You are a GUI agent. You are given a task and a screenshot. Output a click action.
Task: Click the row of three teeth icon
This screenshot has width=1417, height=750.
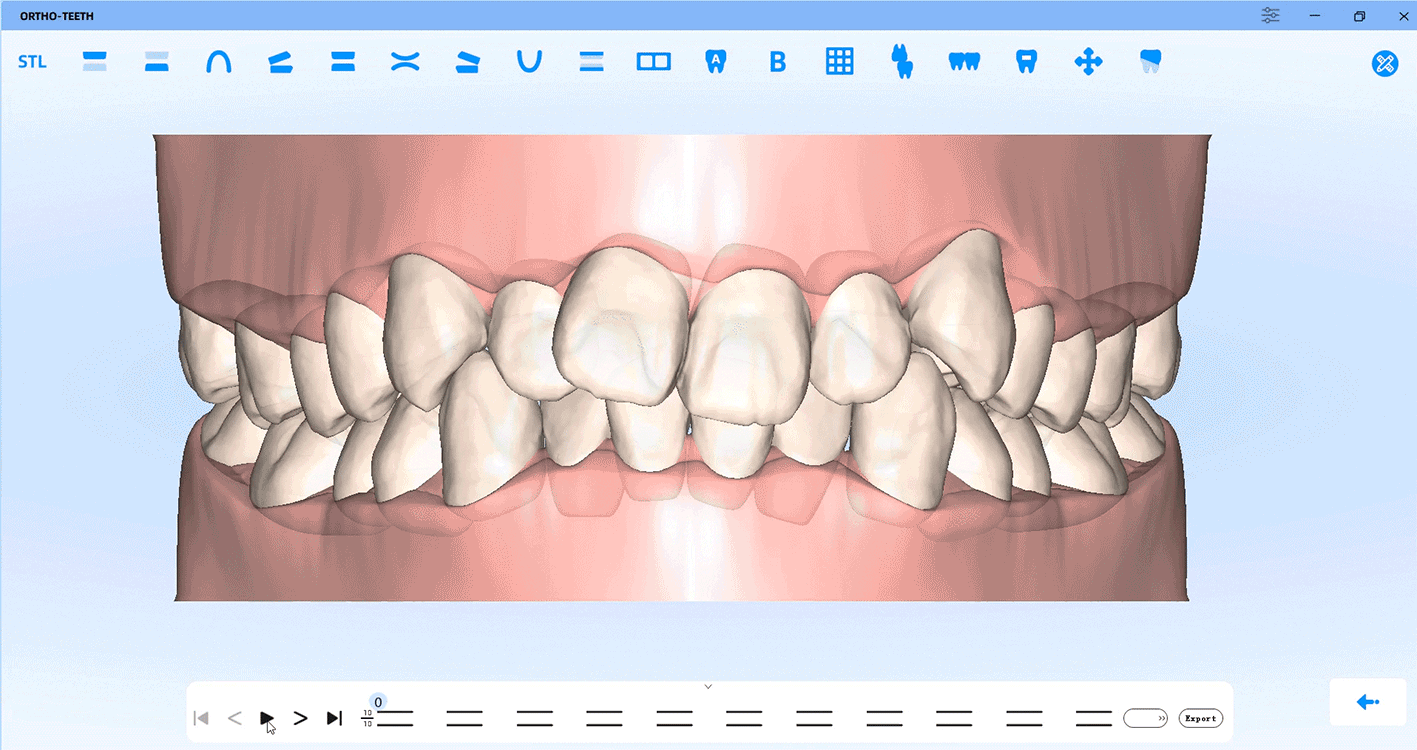[964, 62]
